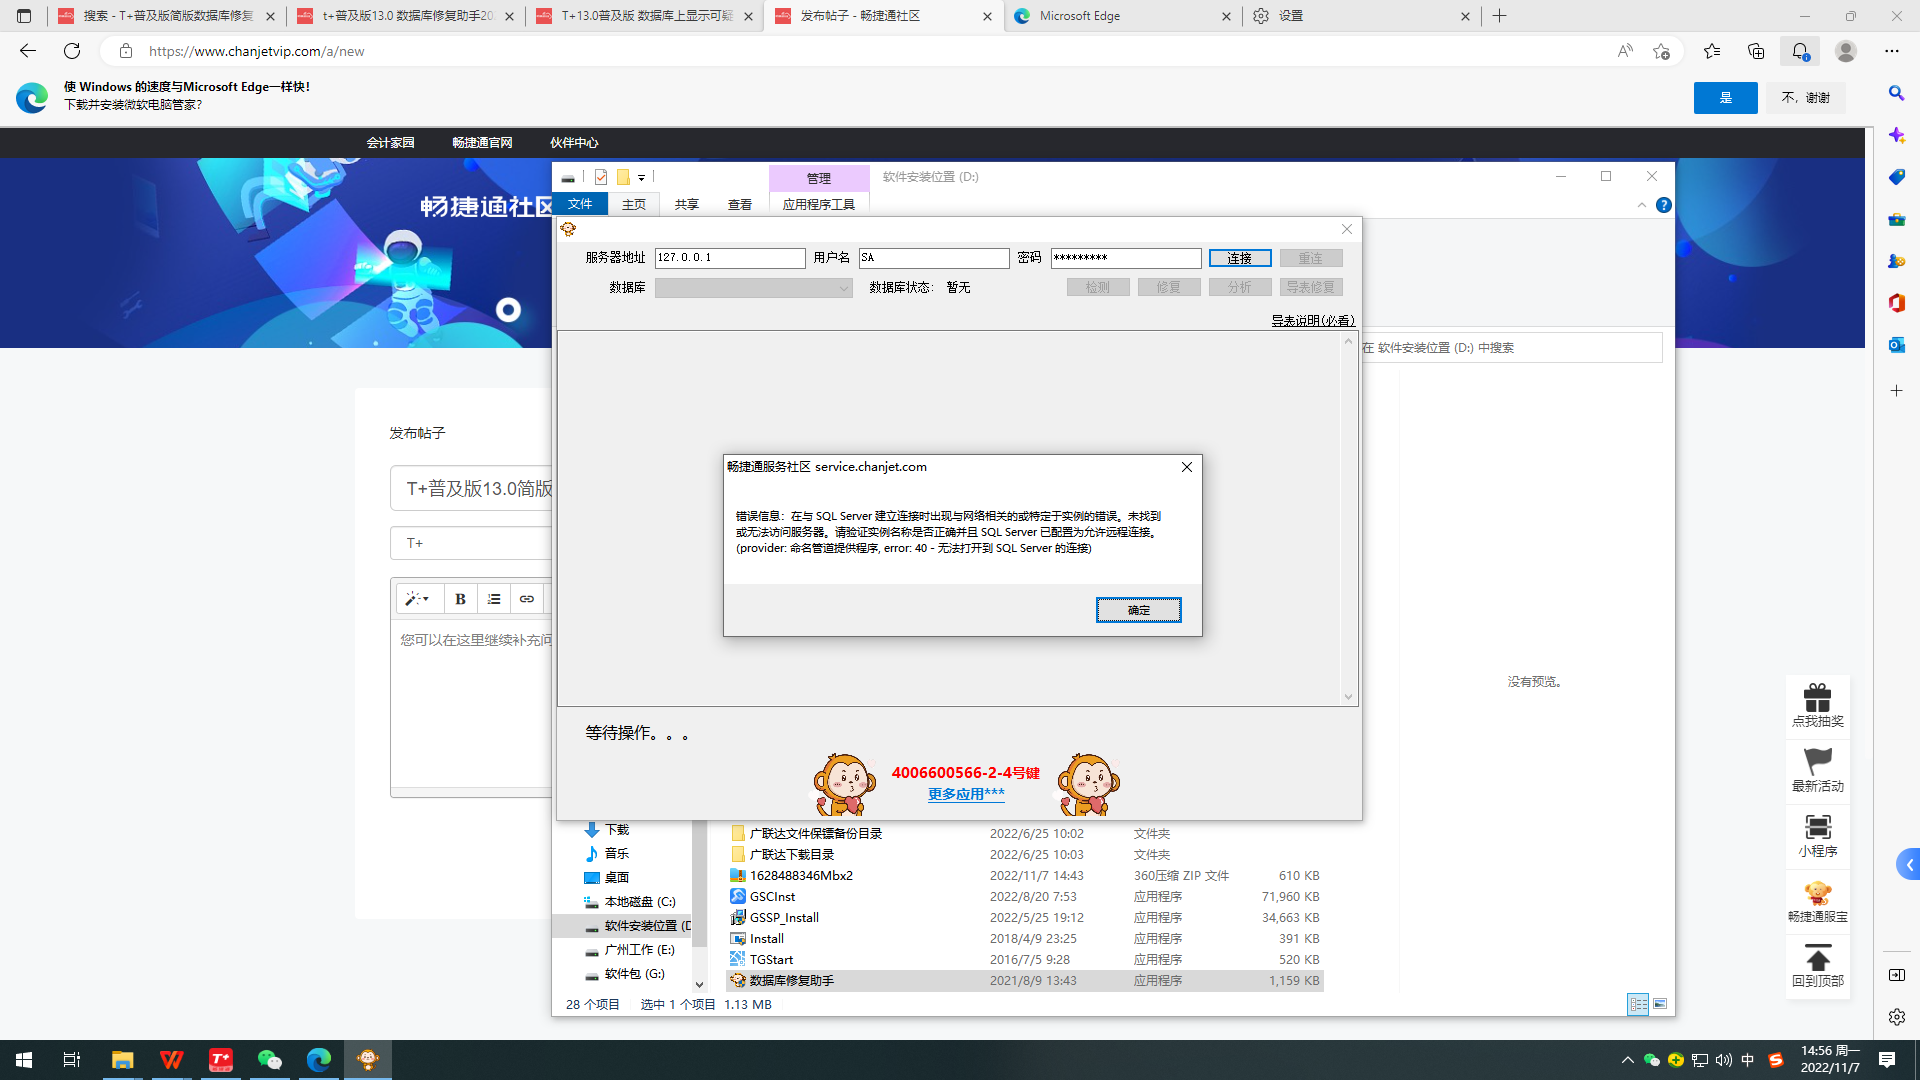Image resolution: width=1920 pixels, height=1080 pixels.
Task: Expand the File Explorer ribbon chevron
Action: (1642, 205)
